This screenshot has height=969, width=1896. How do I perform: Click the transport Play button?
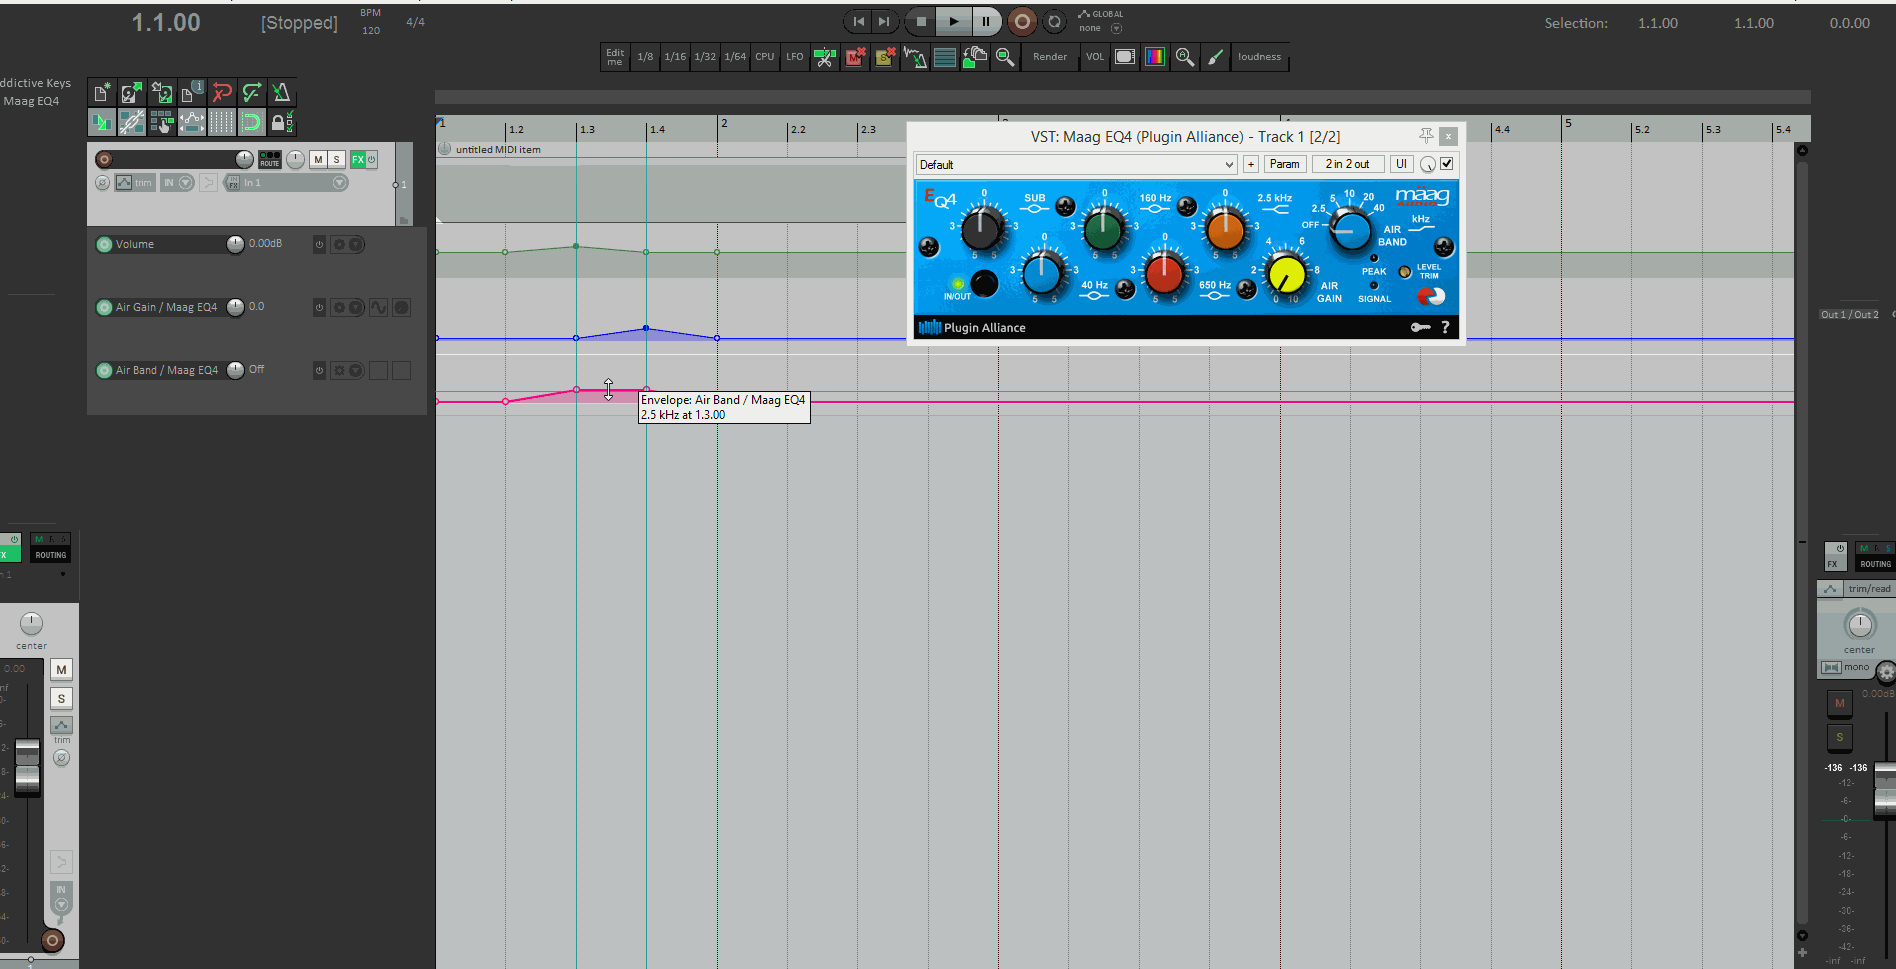(x=954, y=21)
